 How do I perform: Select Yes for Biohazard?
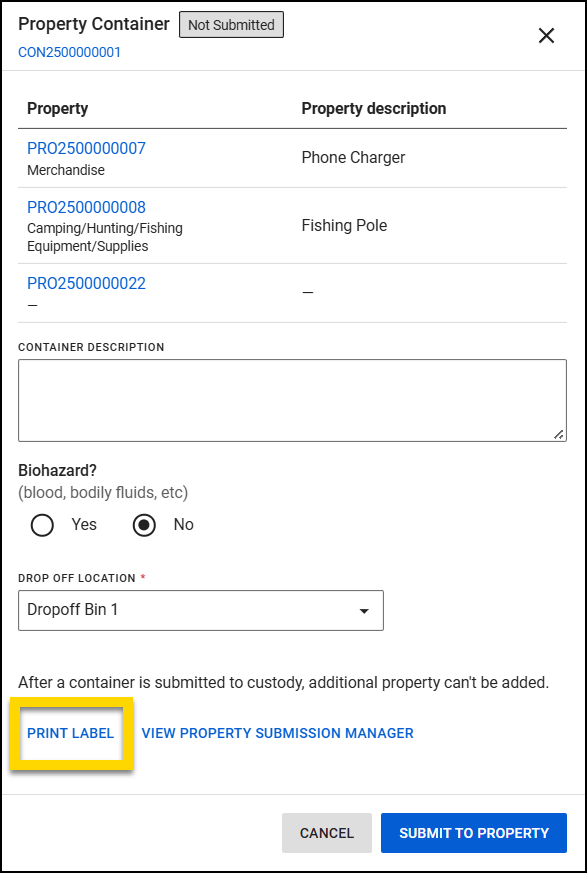pos(41,524)
